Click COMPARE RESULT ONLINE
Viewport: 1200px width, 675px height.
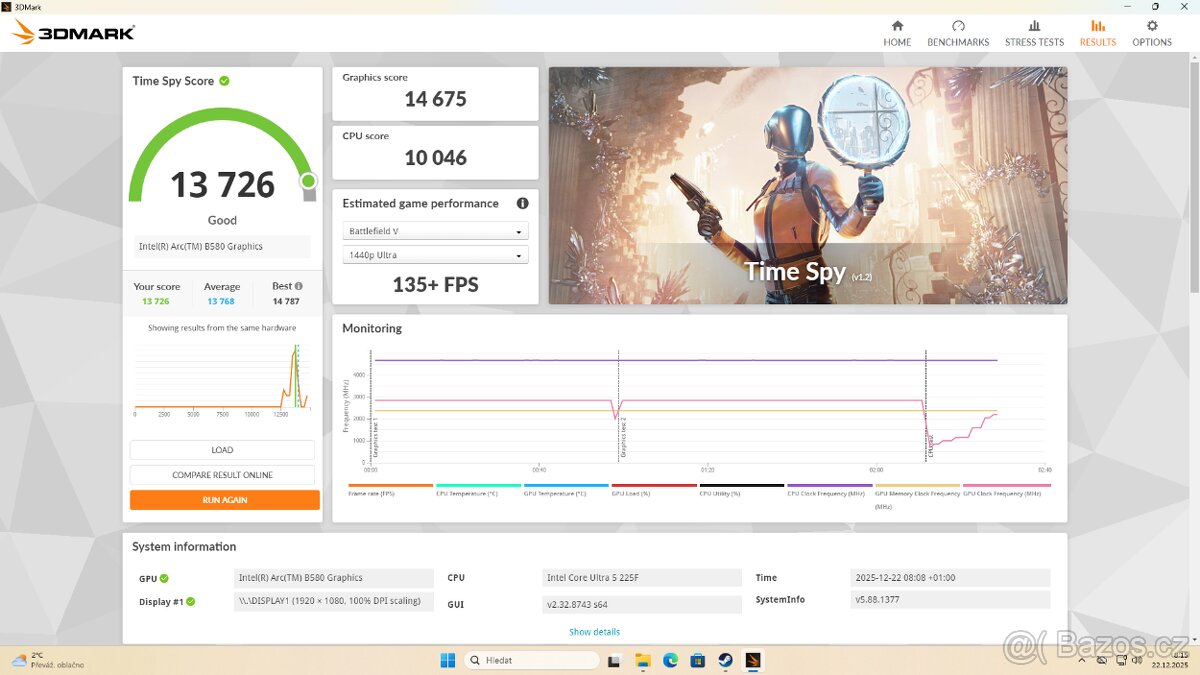[x=222, y=474]
